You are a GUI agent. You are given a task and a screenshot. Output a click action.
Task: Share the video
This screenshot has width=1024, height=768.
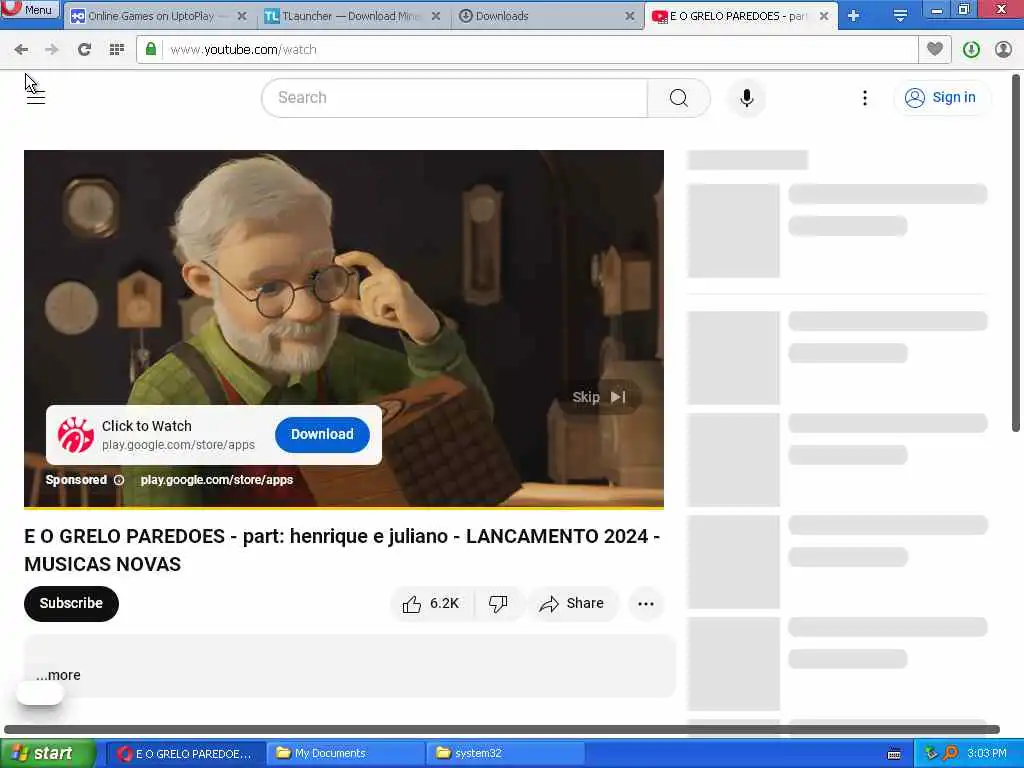click(572, 604)
